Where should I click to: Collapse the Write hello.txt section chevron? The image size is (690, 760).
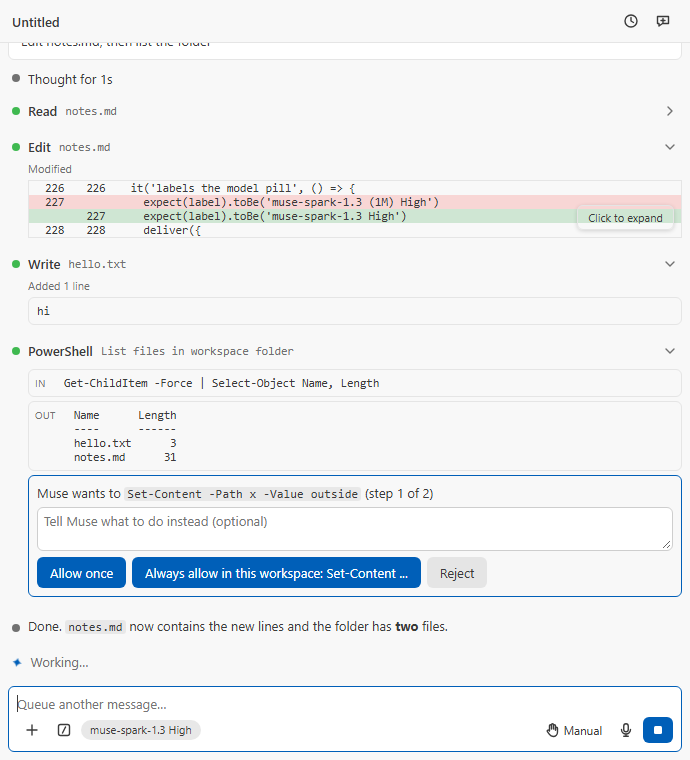point(670,264)
